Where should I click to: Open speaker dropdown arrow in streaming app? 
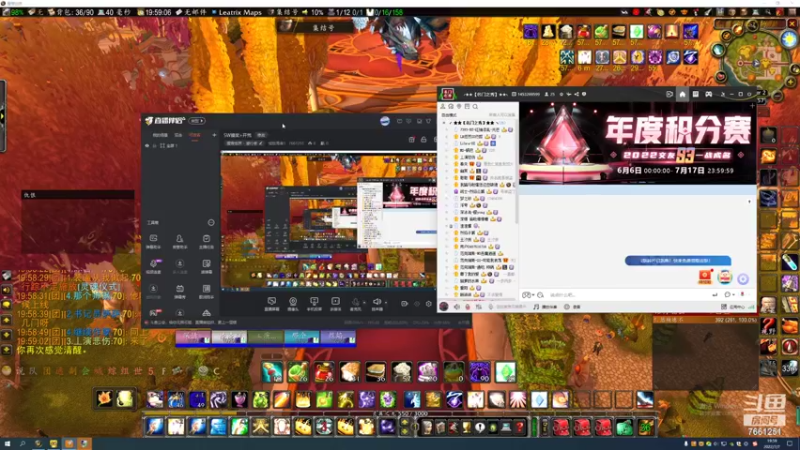pos(385,302)
